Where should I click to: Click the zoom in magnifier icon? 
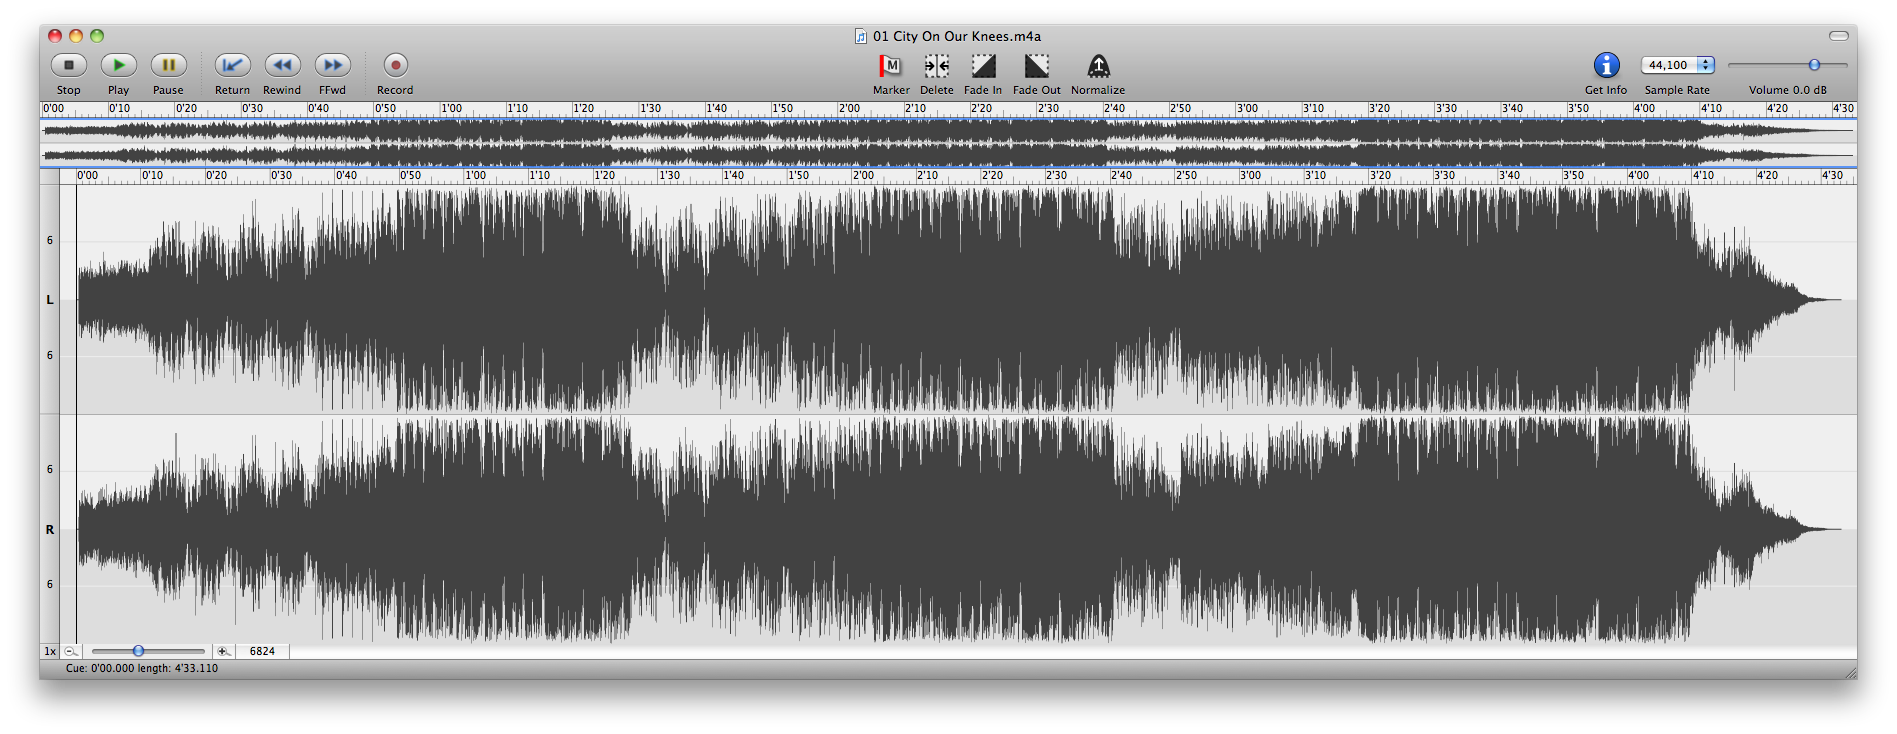coord(223,651)
